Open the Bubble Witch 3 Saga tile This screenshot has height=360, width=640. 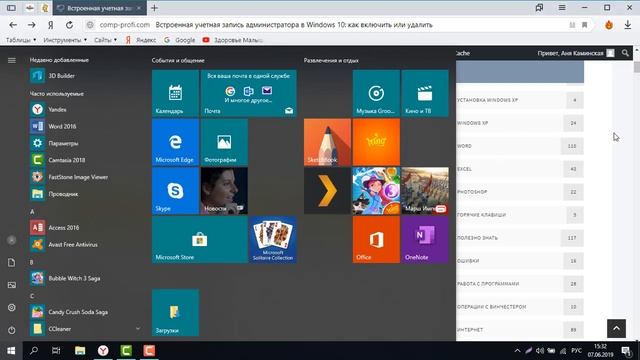(x=376, y=191)
